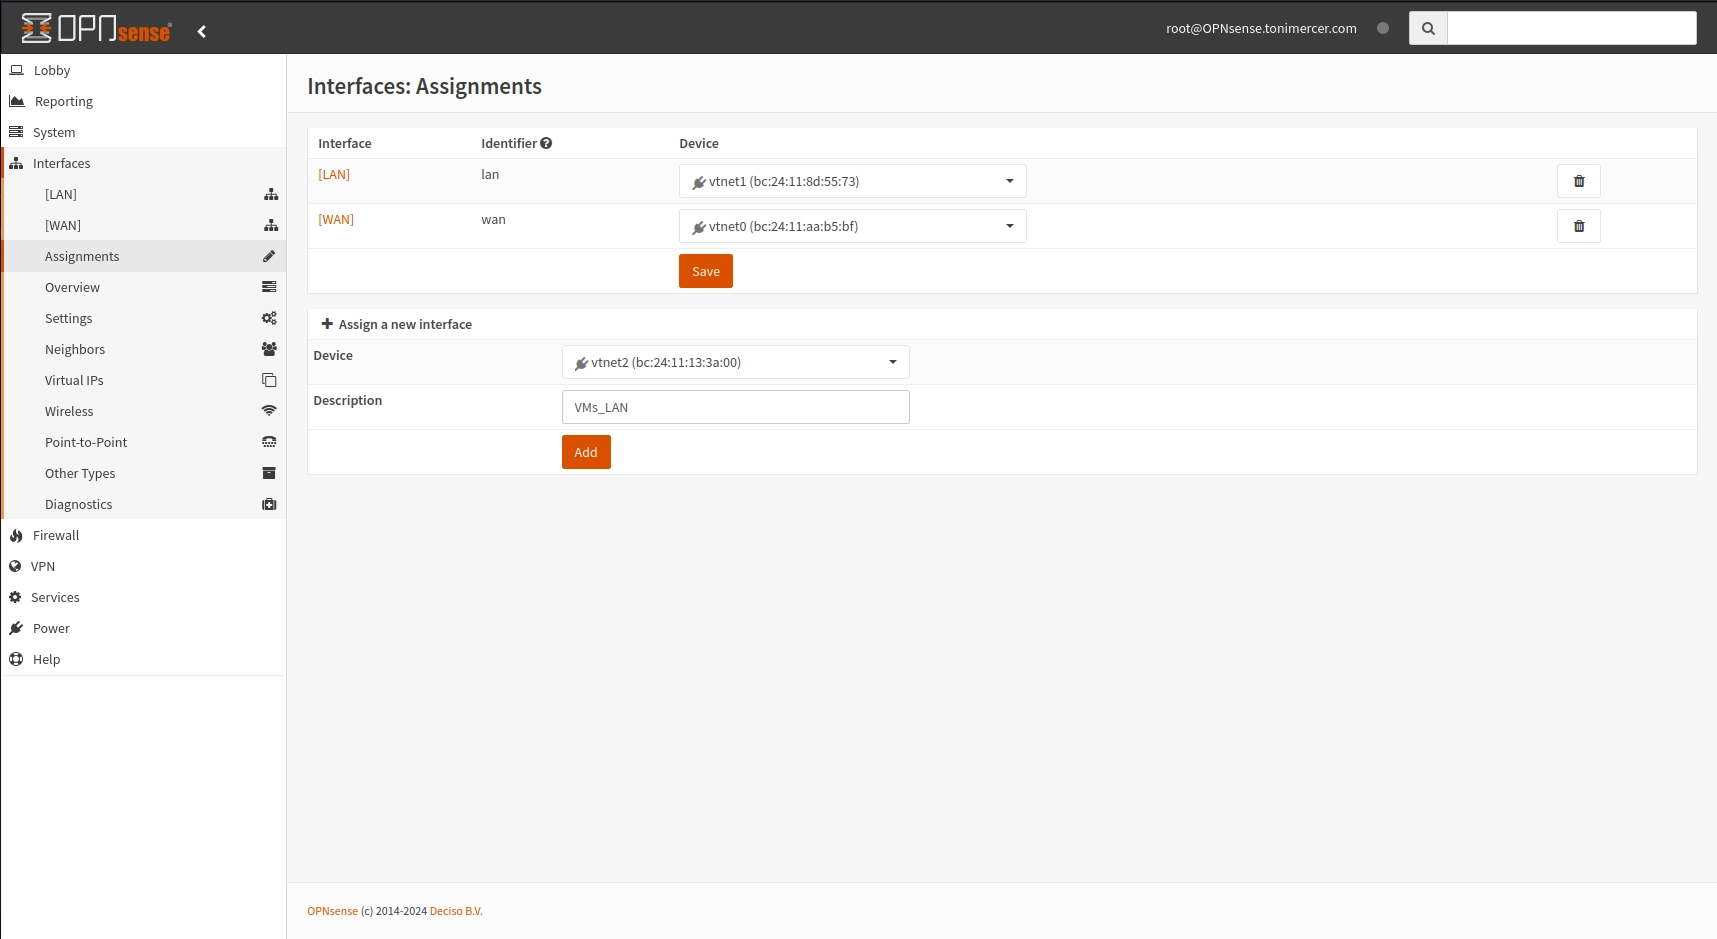Image resolution: width=1717 pixels, height=939 pixels.
Task: Open Interfaces Settings
Action: [143, 318]
